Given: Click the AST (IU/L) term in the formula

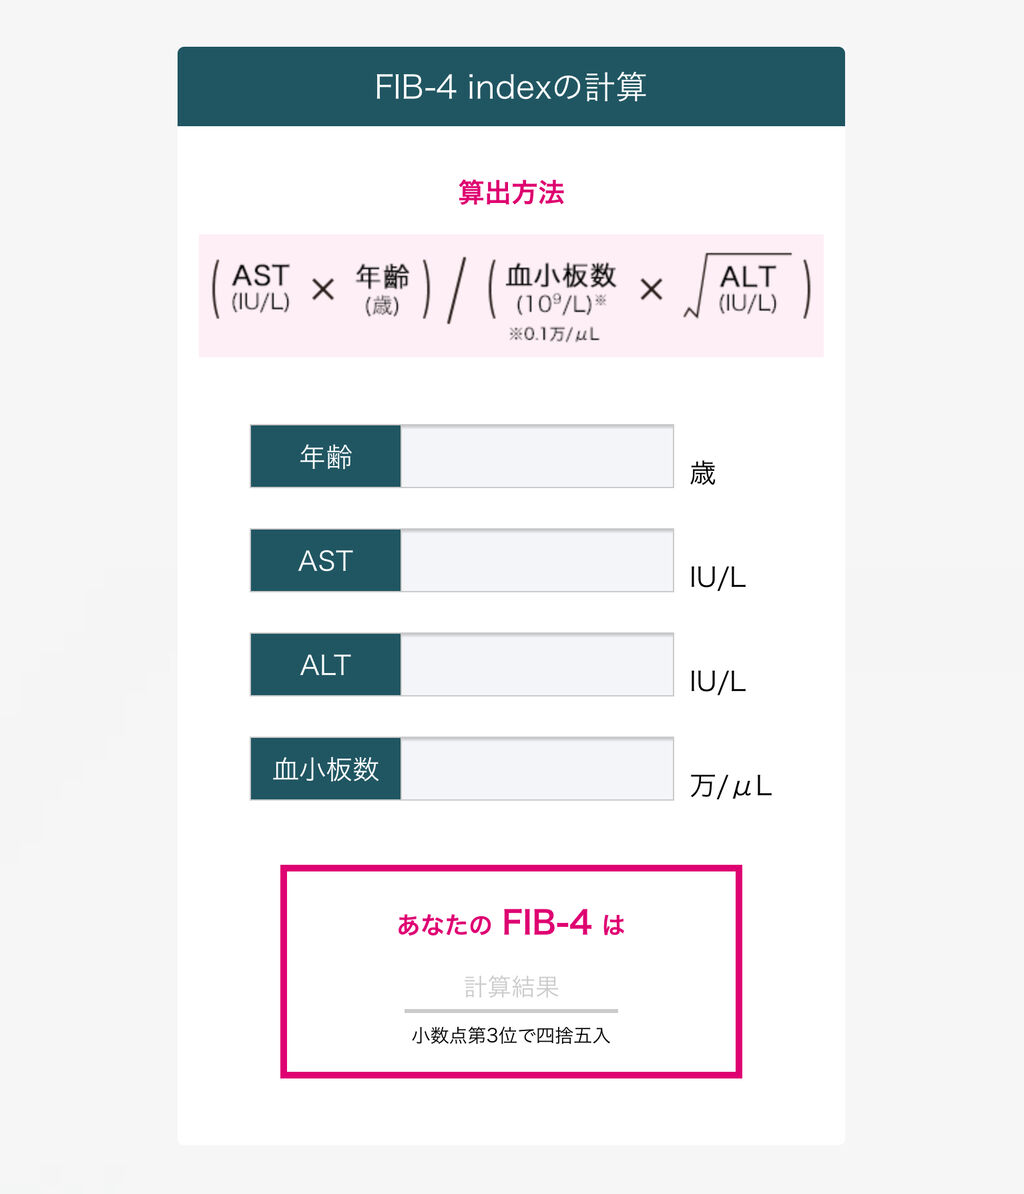Looking at the screenshot, I should click(260, 287).
